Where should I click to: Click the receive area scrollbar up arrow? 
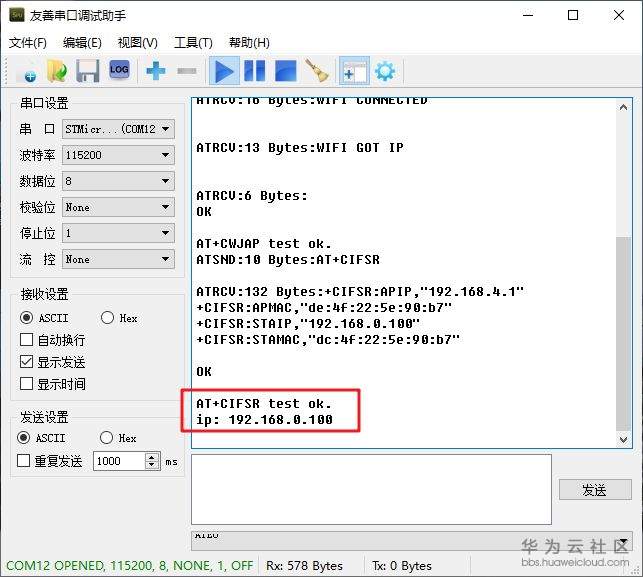pos(623,107)
